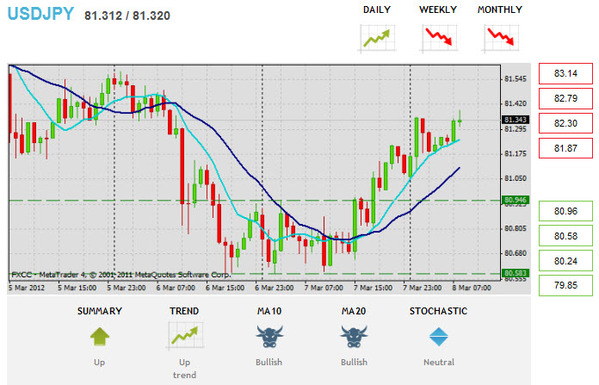Screen dimensions: 599x385
Task: Click the MA20 bull head icon
Action: [354, 336]
